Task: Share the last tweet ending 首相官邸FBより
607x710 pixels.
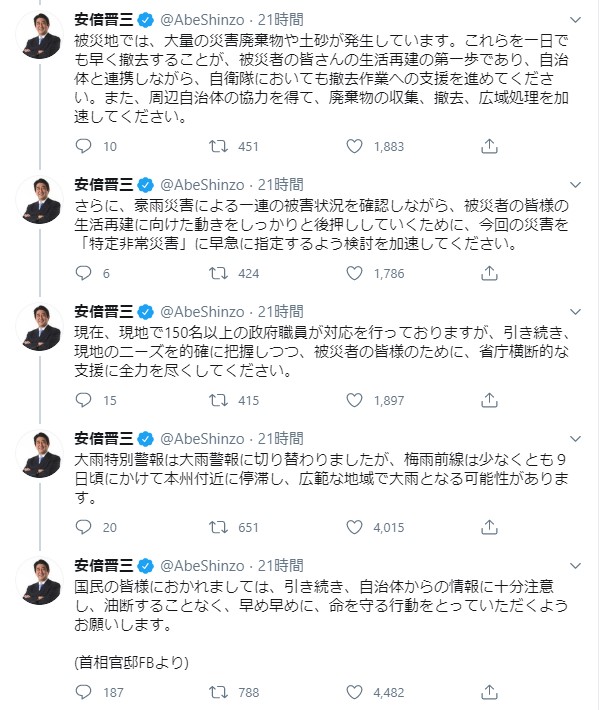Action: click(489, 691)
